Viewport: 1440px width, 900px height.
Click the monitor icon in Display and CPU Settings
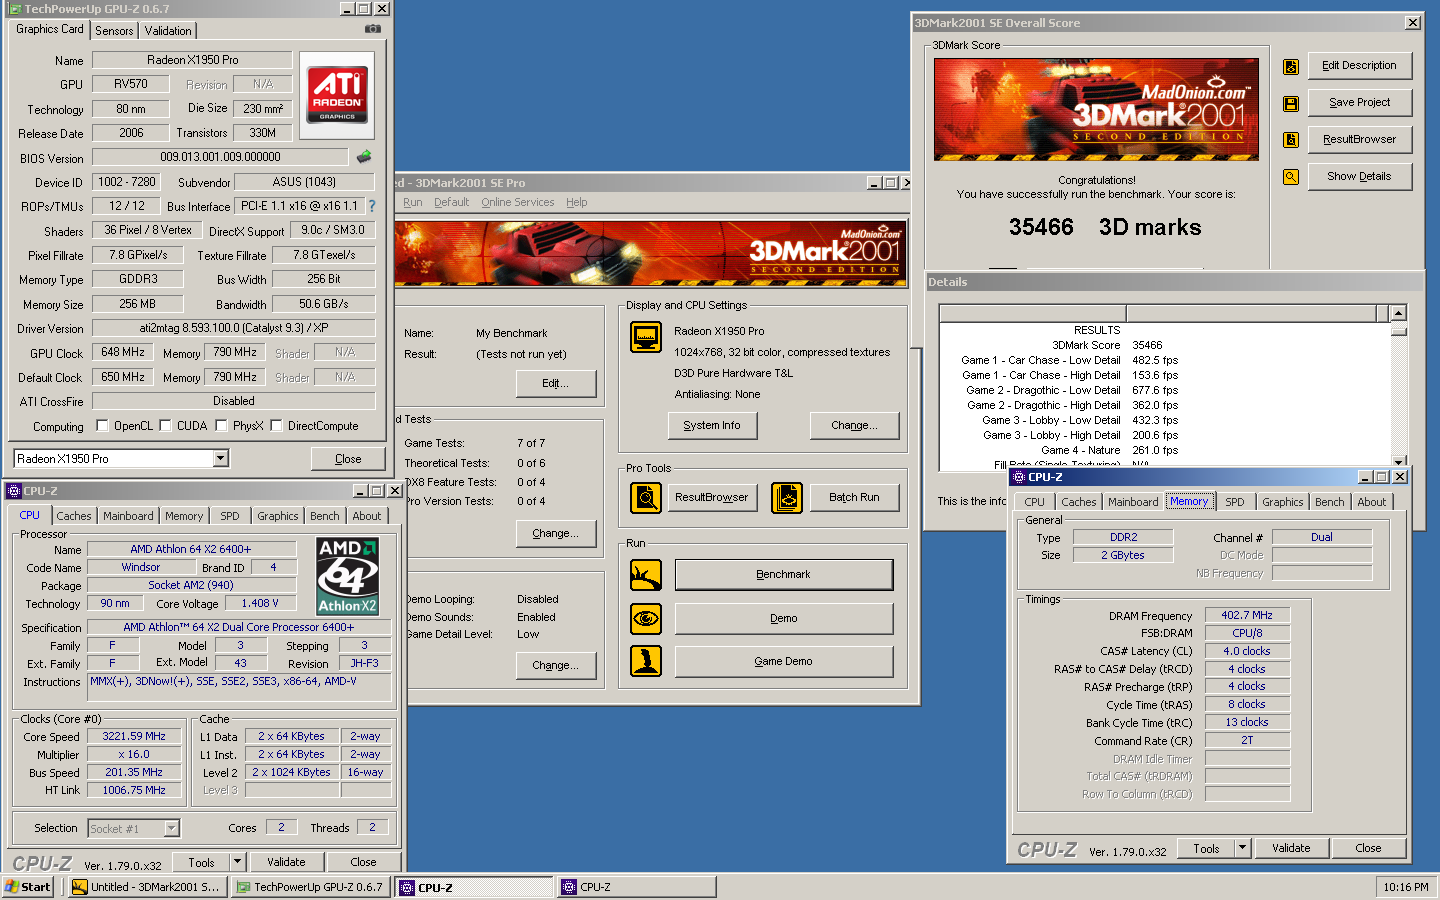point(646,337)
